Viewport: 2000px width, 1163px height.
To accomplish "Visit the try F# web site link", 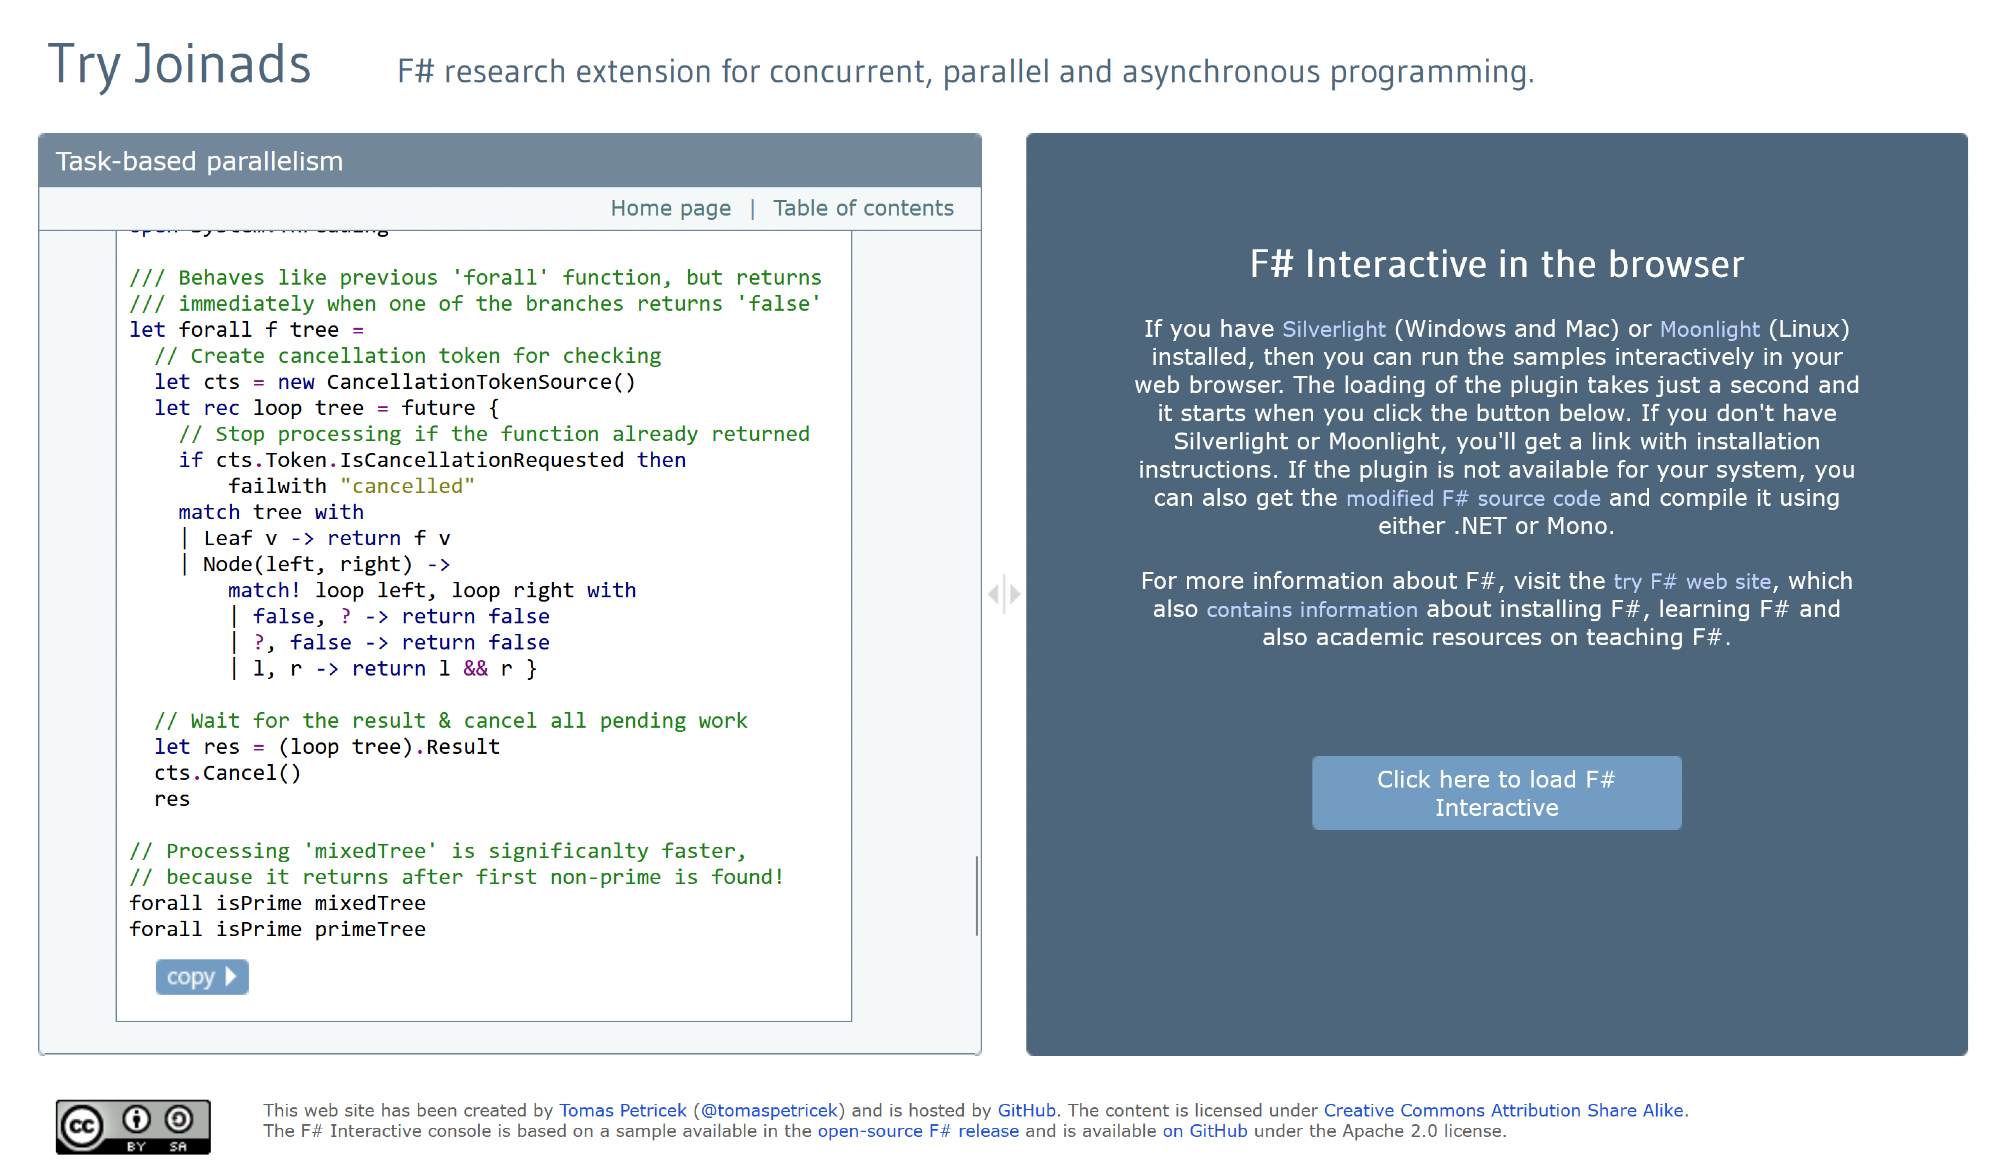I will 1691,581.
